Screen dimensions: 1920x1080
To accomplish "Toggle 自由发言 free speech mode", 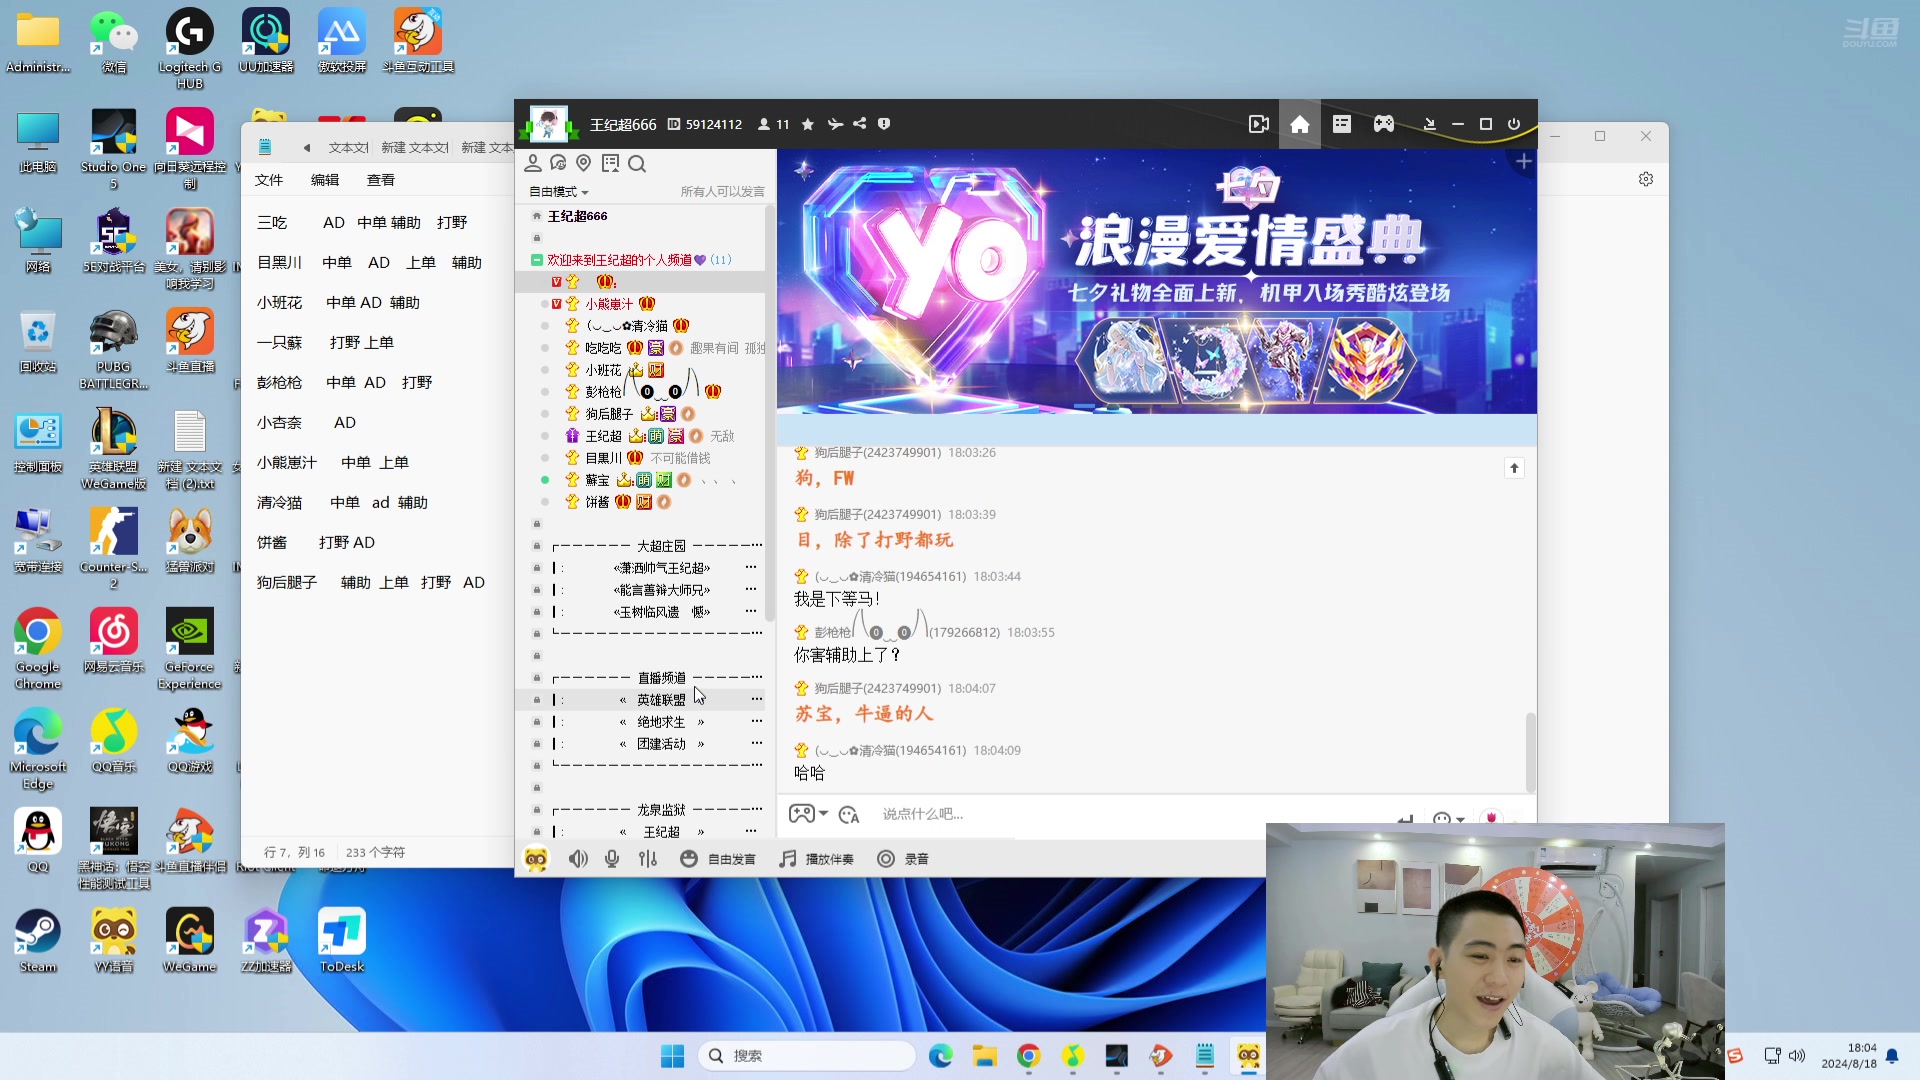I will coord(718,859).
